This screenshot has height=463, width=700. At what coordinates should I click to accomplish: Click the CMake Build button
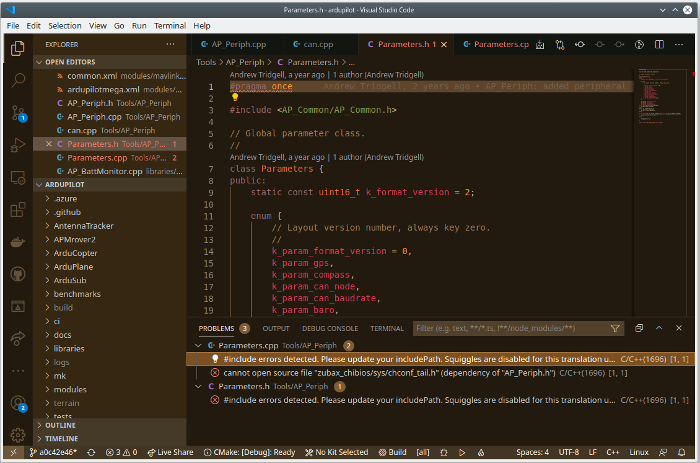tap(392, 452)
